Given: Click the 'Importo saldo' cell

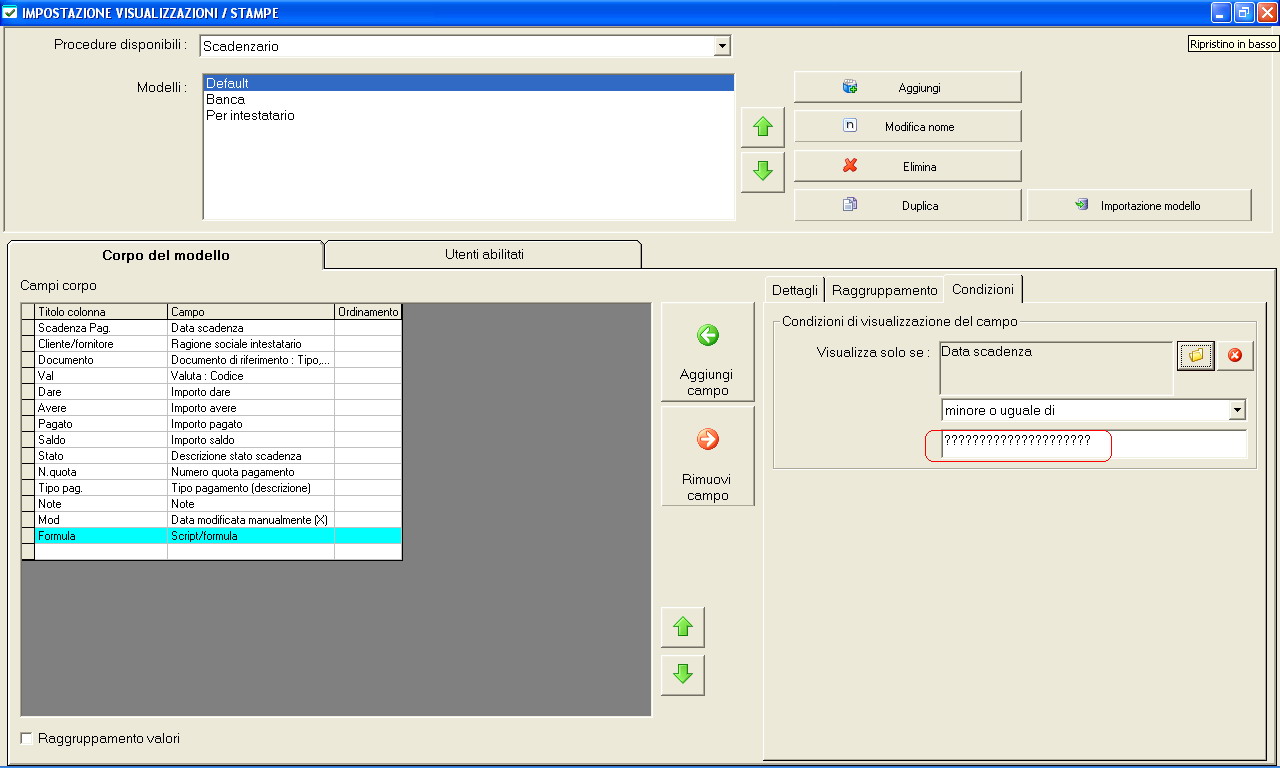Looking at the screenshot, I should (251, 440).
